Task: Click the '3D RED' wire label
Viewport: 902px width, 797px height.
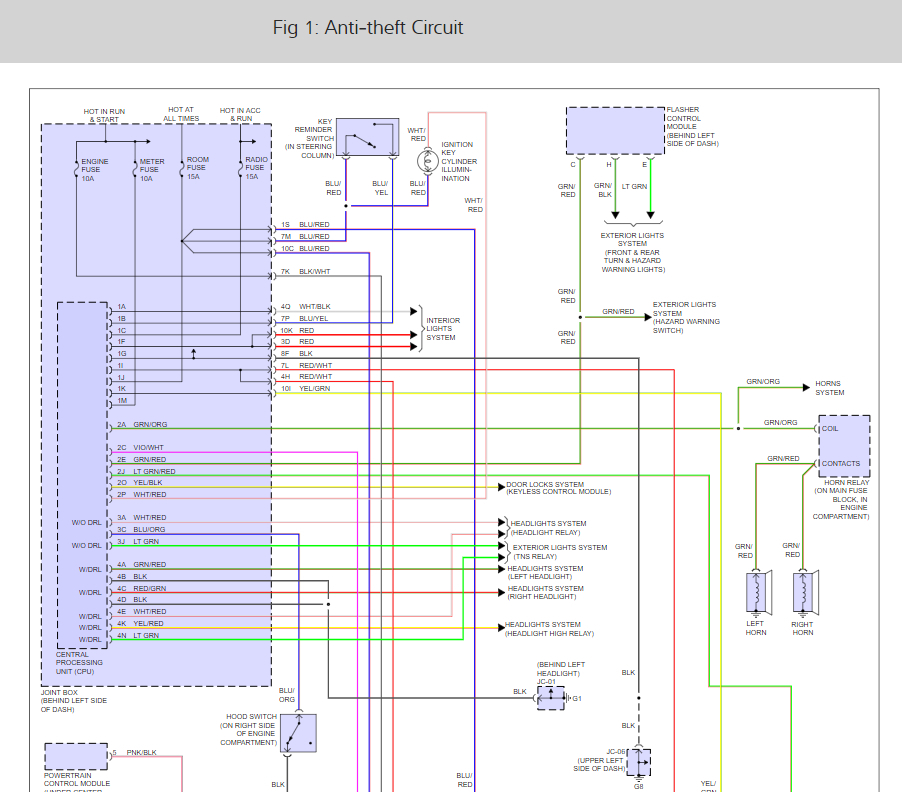Action: click(x=297, y=341)
